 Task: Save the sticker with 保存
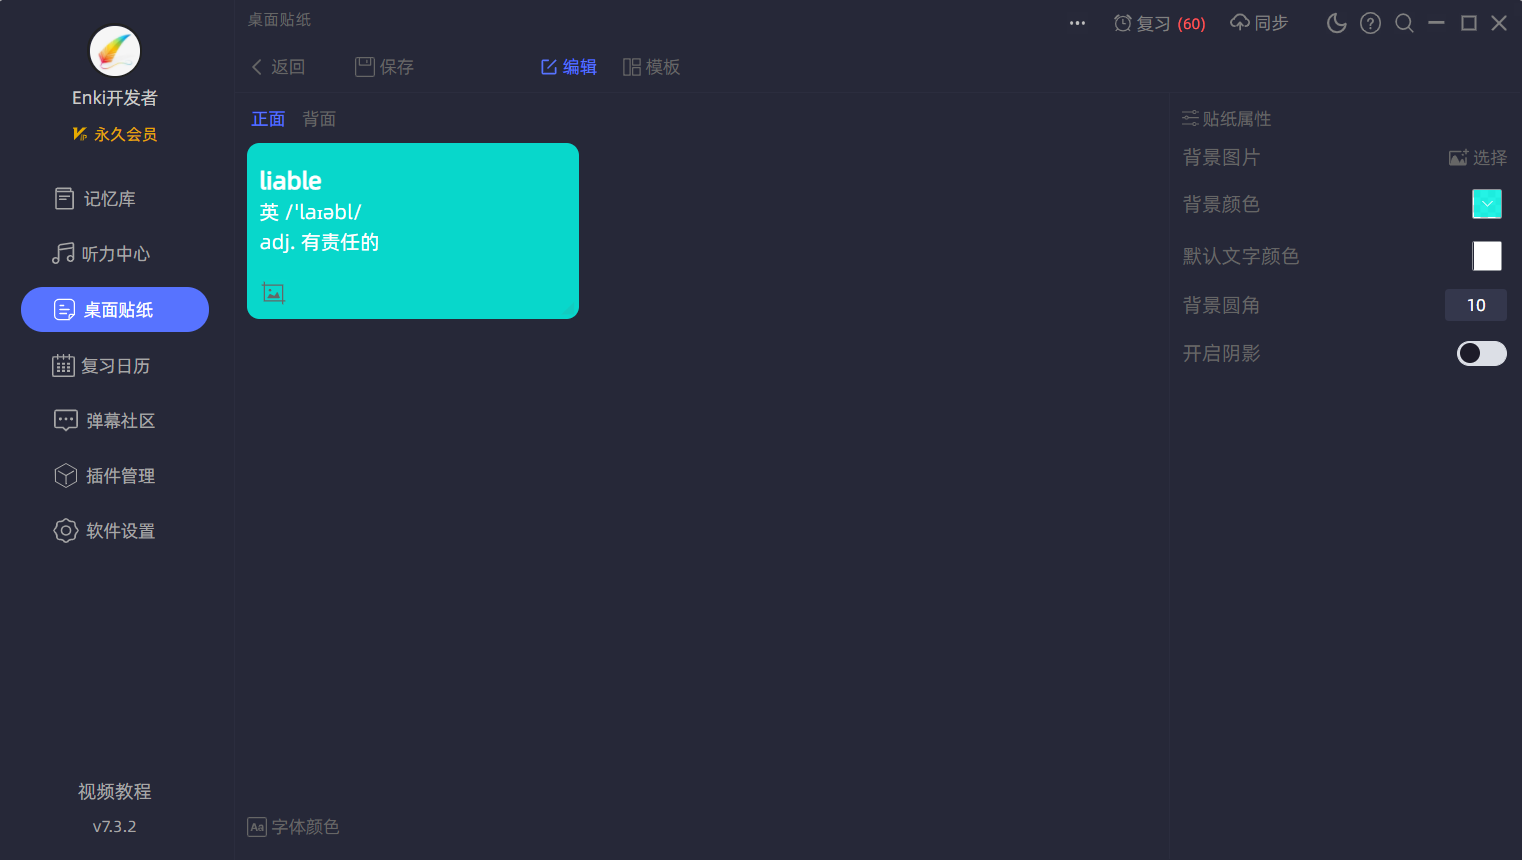[x=384, y=67]
